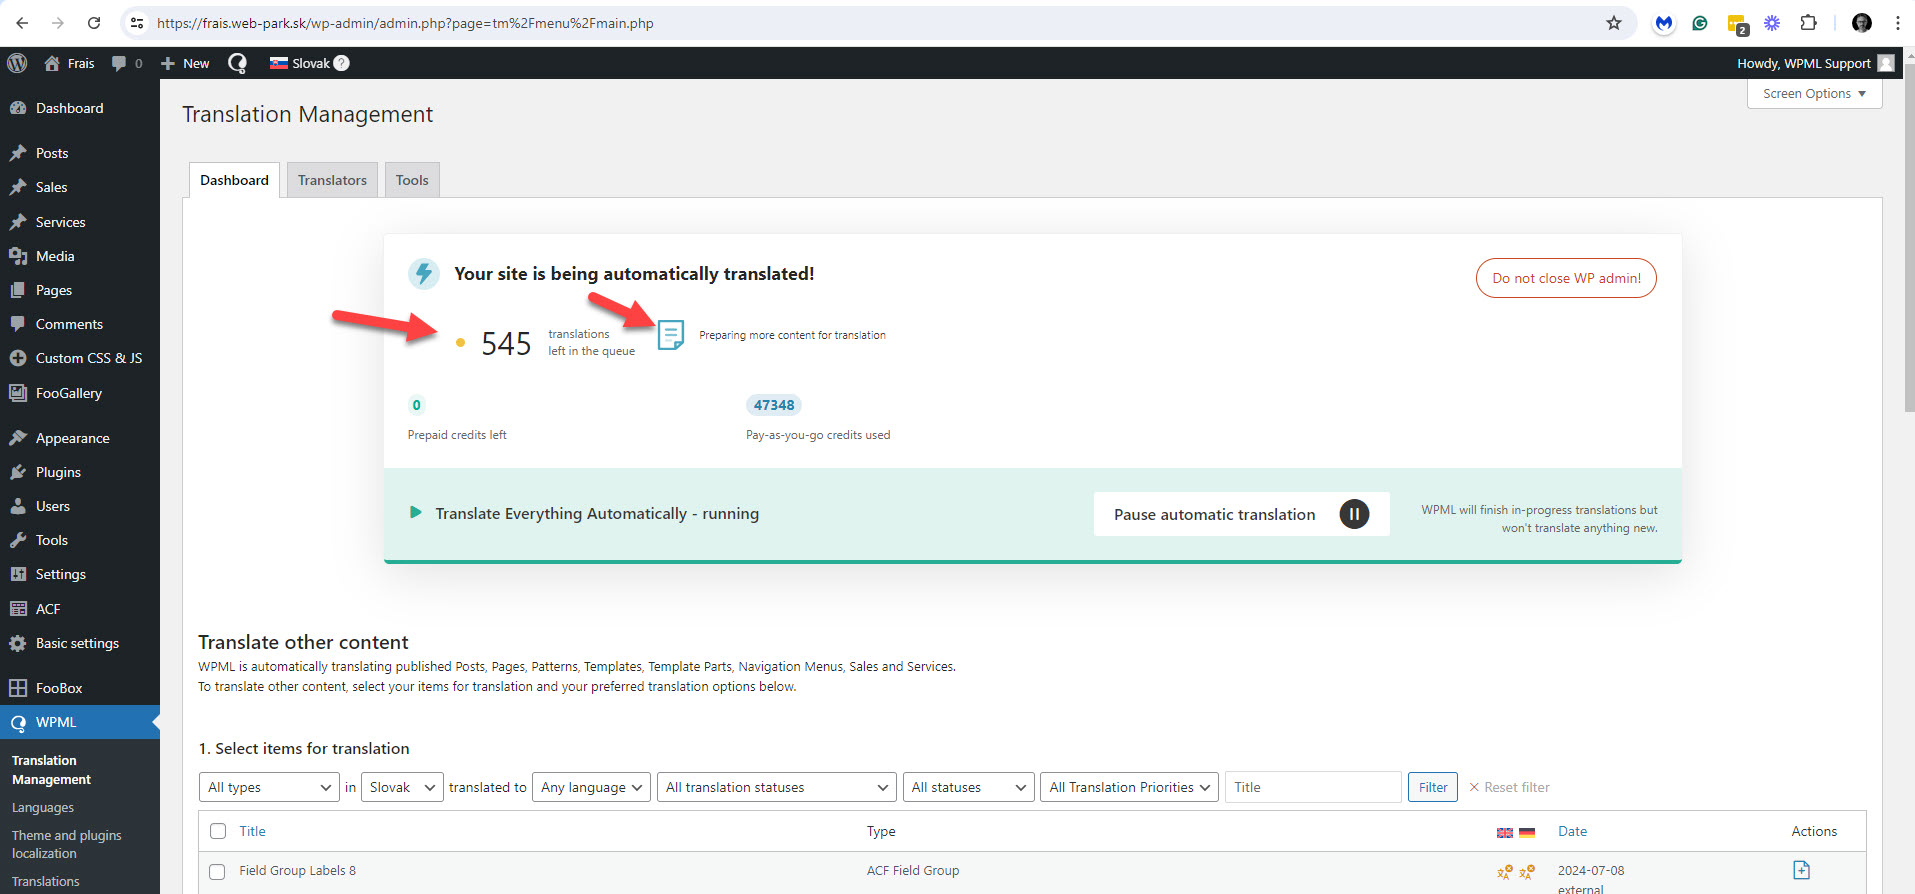Open the All types dropdown
Image resolution: width=1915 pixels, height=894 pixels.
pos(269,787)
